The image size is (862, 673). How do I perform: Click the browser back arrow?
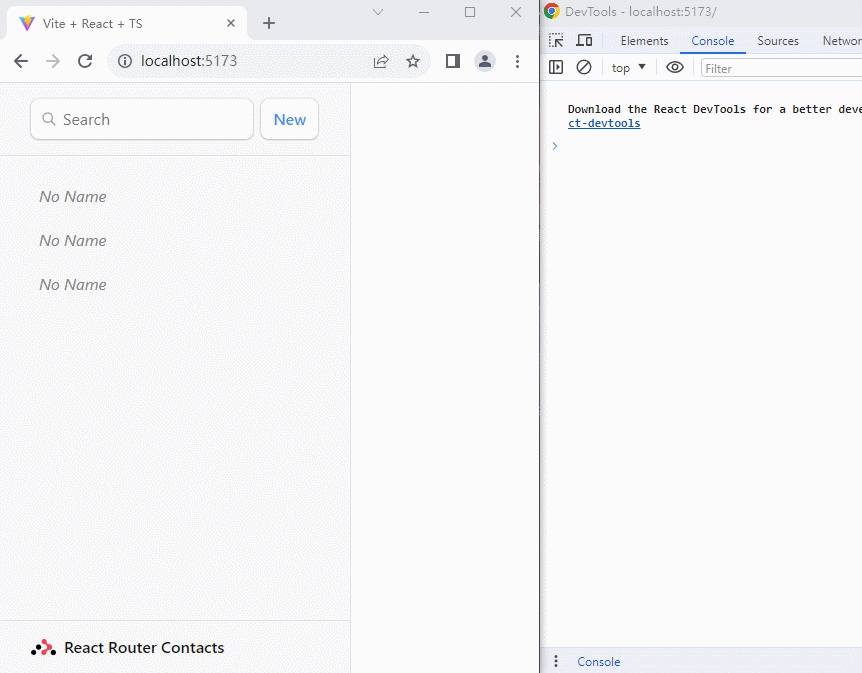coord(21,61)
